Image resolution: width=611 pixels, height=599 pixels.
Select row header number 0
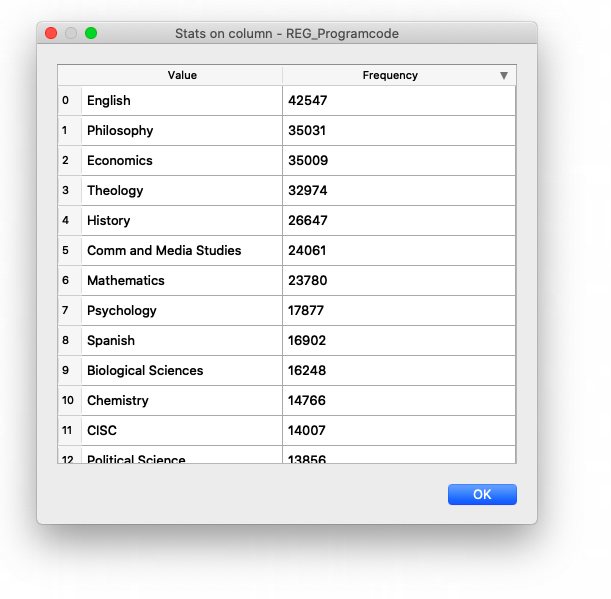67,100
